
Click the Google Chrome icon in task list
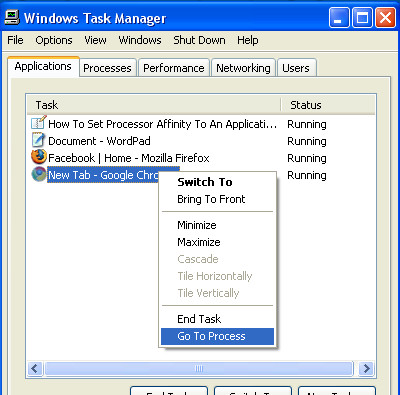pyautogui.click(x=39, y=174)
